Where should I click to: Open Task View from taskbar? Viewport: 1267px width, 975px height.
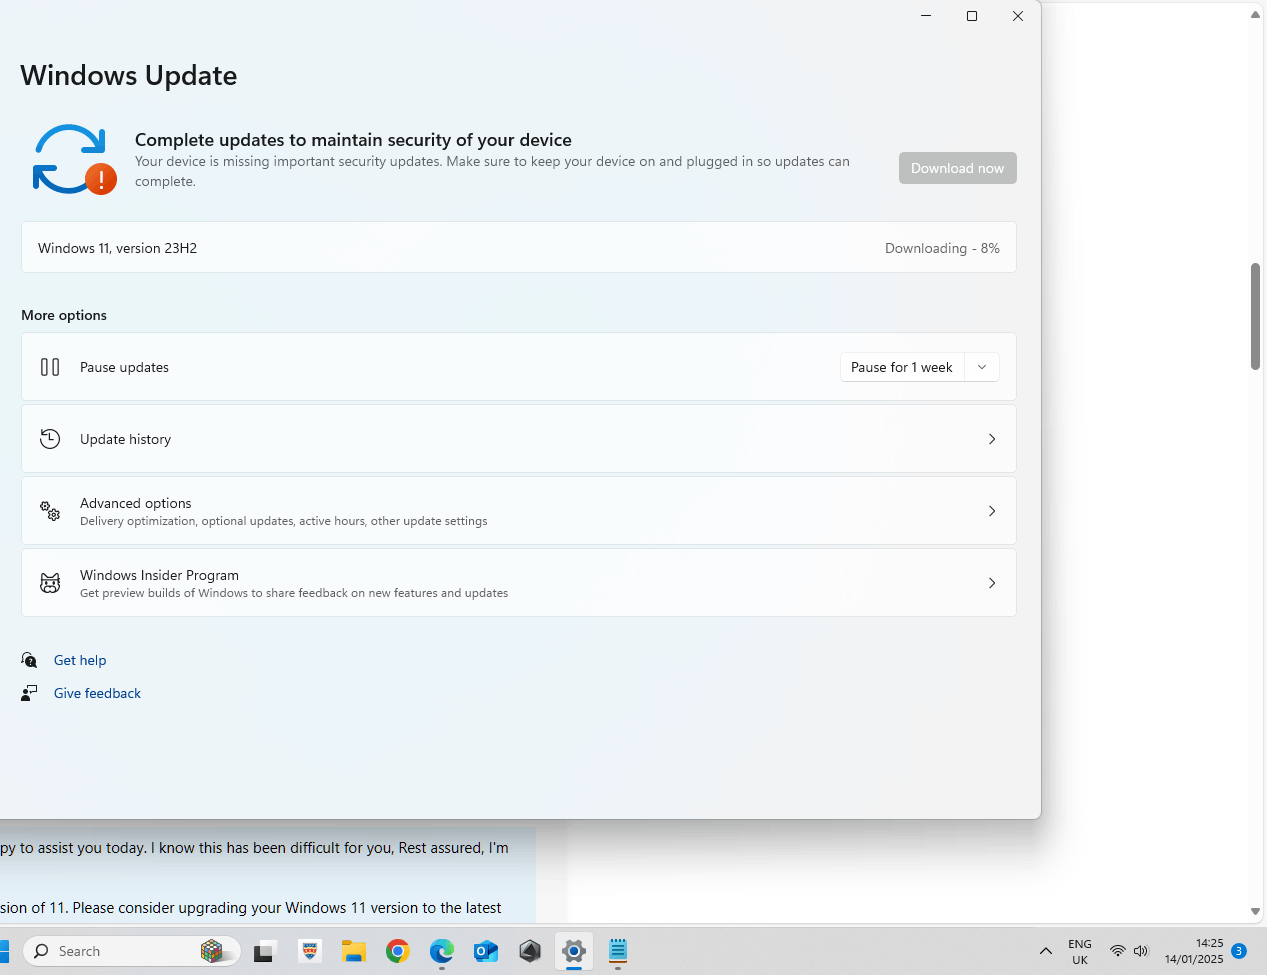click(264, 951)
